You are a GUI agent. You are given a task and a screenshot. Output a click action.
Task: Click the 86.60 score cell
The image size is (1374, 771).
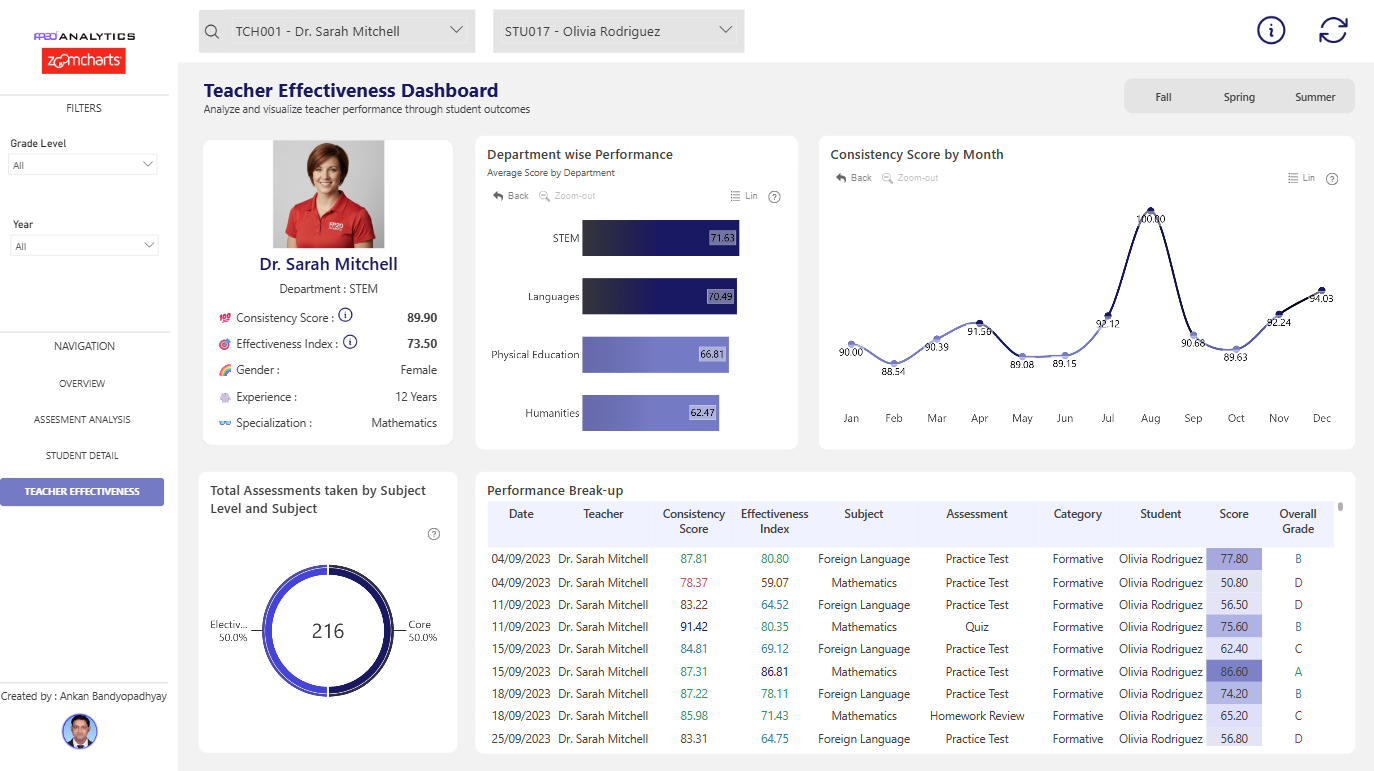(x=1234, y=672)
